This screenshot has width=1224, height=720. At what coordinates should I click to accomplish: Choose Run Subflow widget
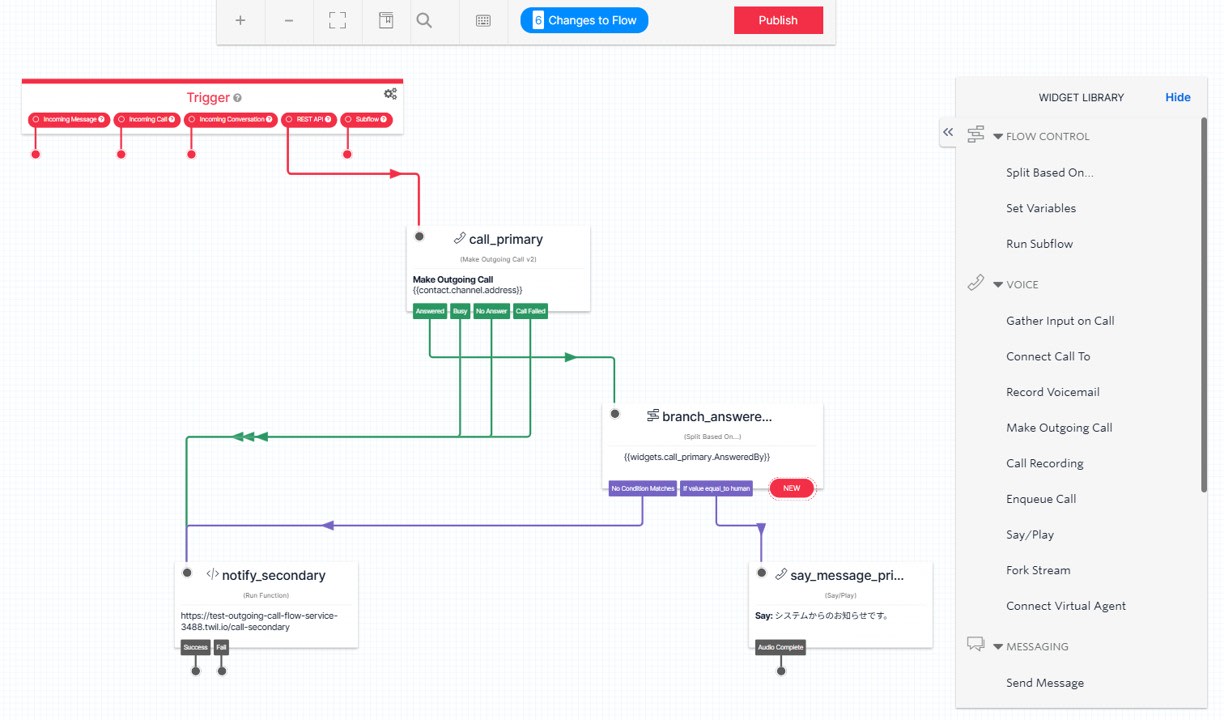[1039, 244]
